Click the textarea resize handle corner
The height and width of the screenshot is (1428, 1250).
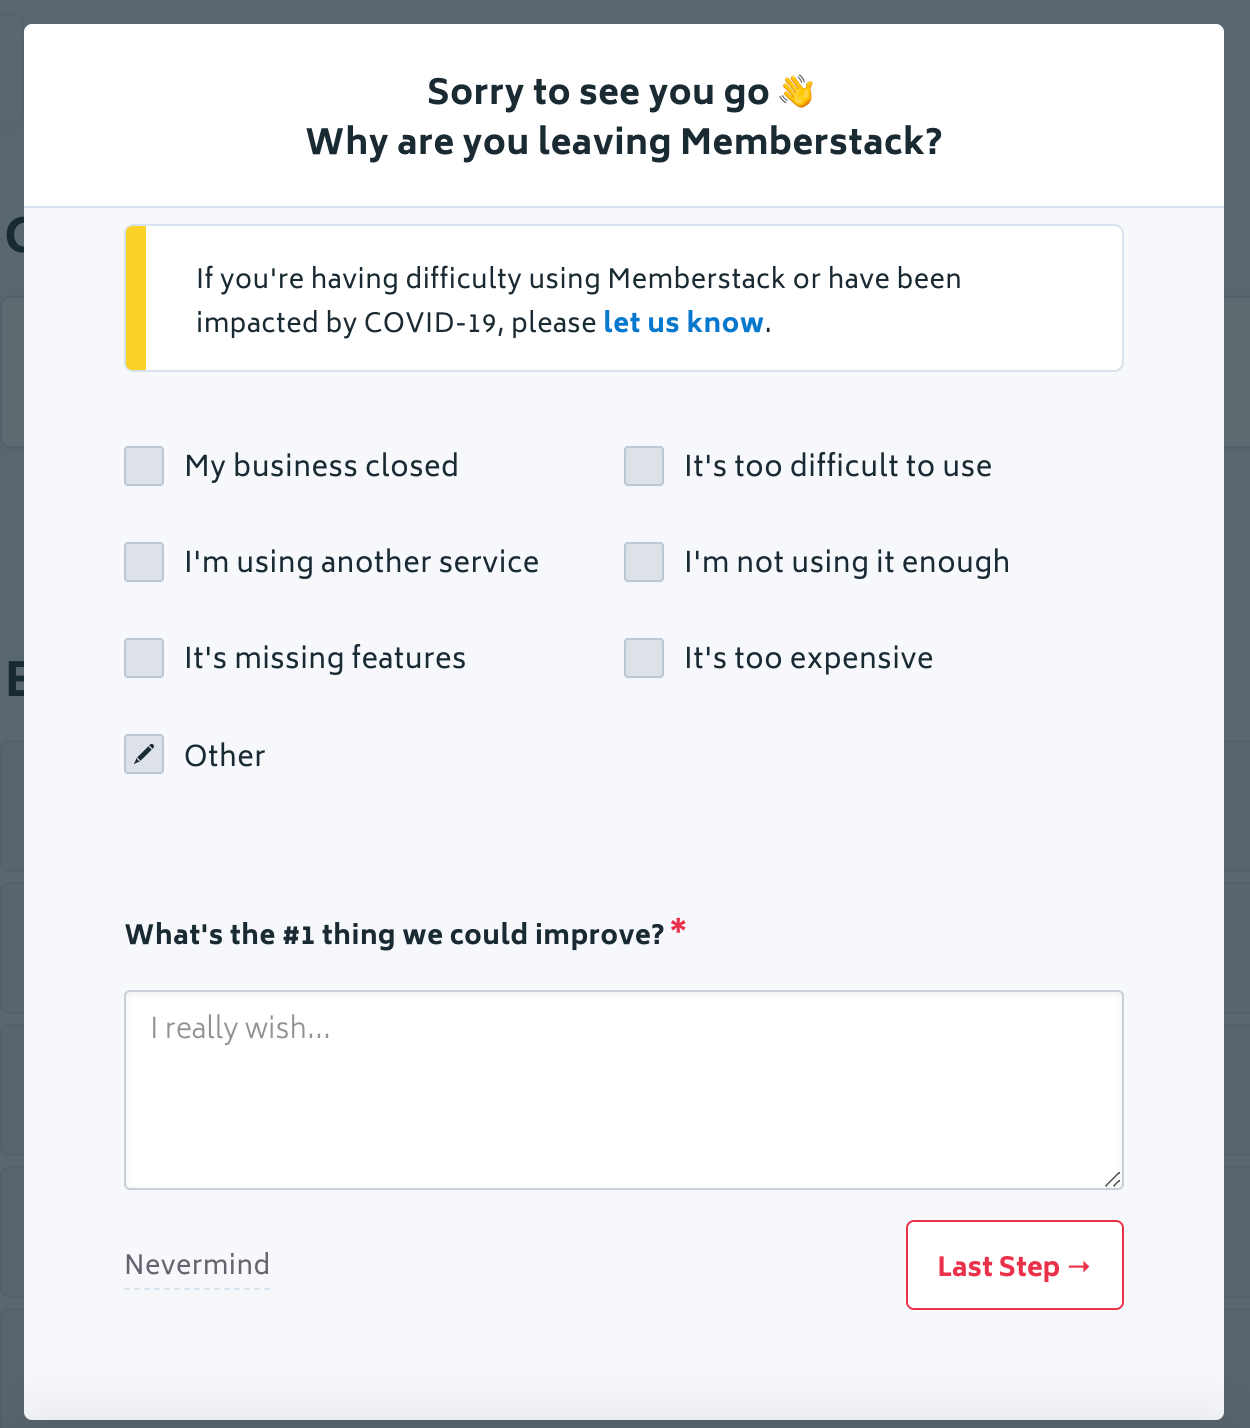[x=1112, y=1179]
